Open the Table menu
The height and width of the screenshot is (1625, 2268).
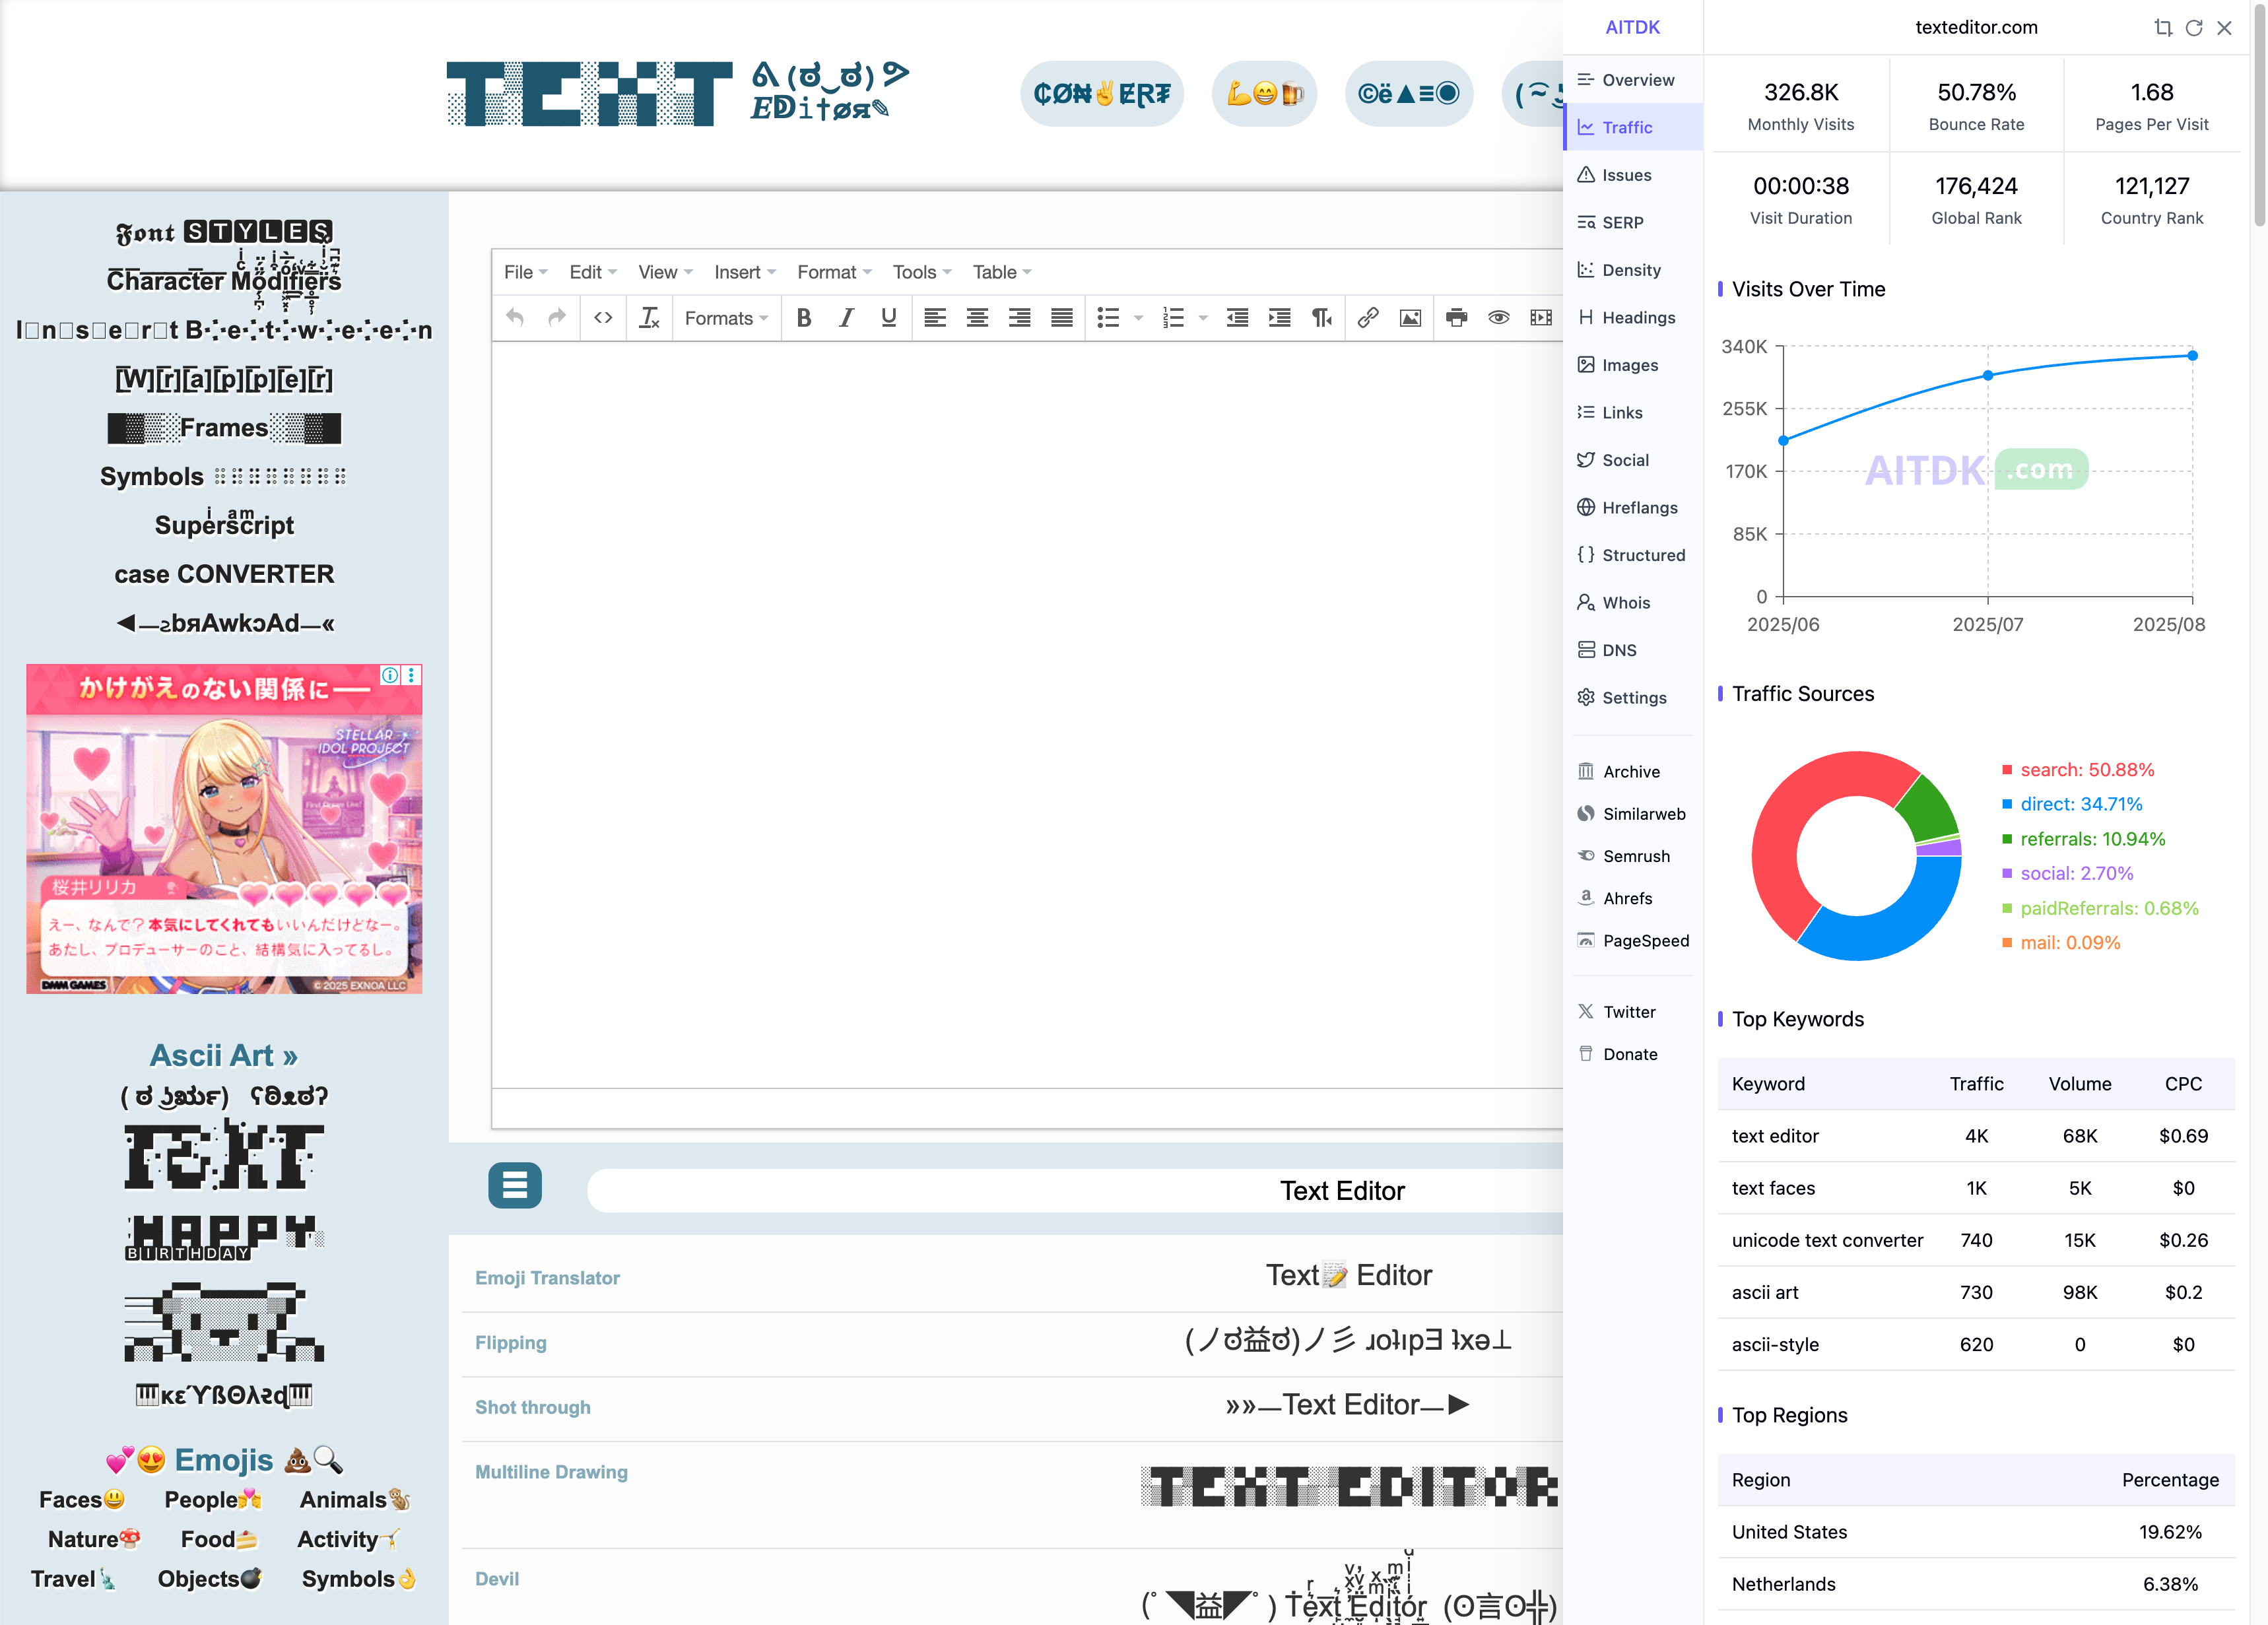pos(1002,272)
